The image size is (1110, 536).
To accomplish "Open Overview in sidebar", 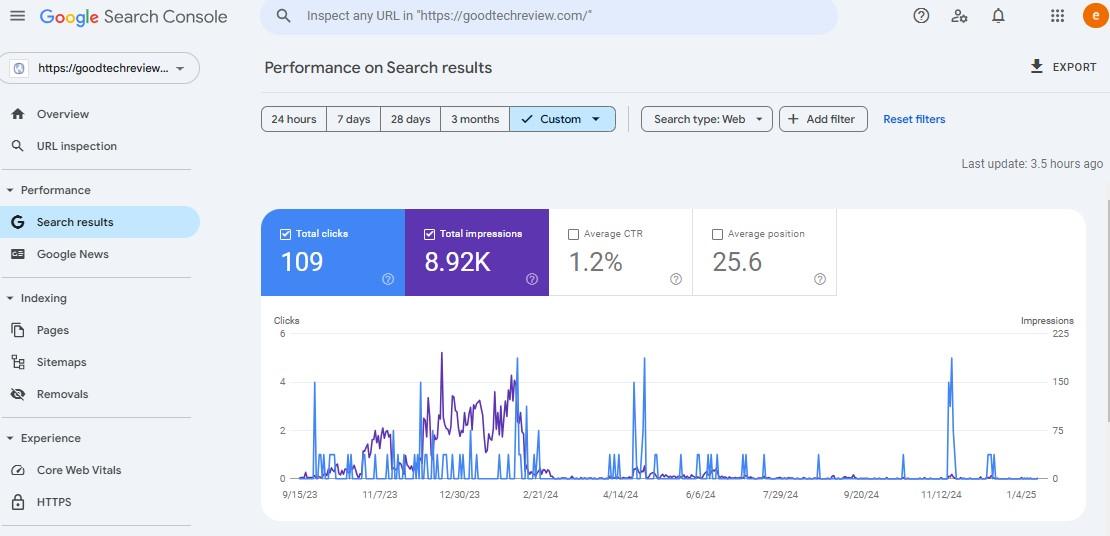I will 63,114.
